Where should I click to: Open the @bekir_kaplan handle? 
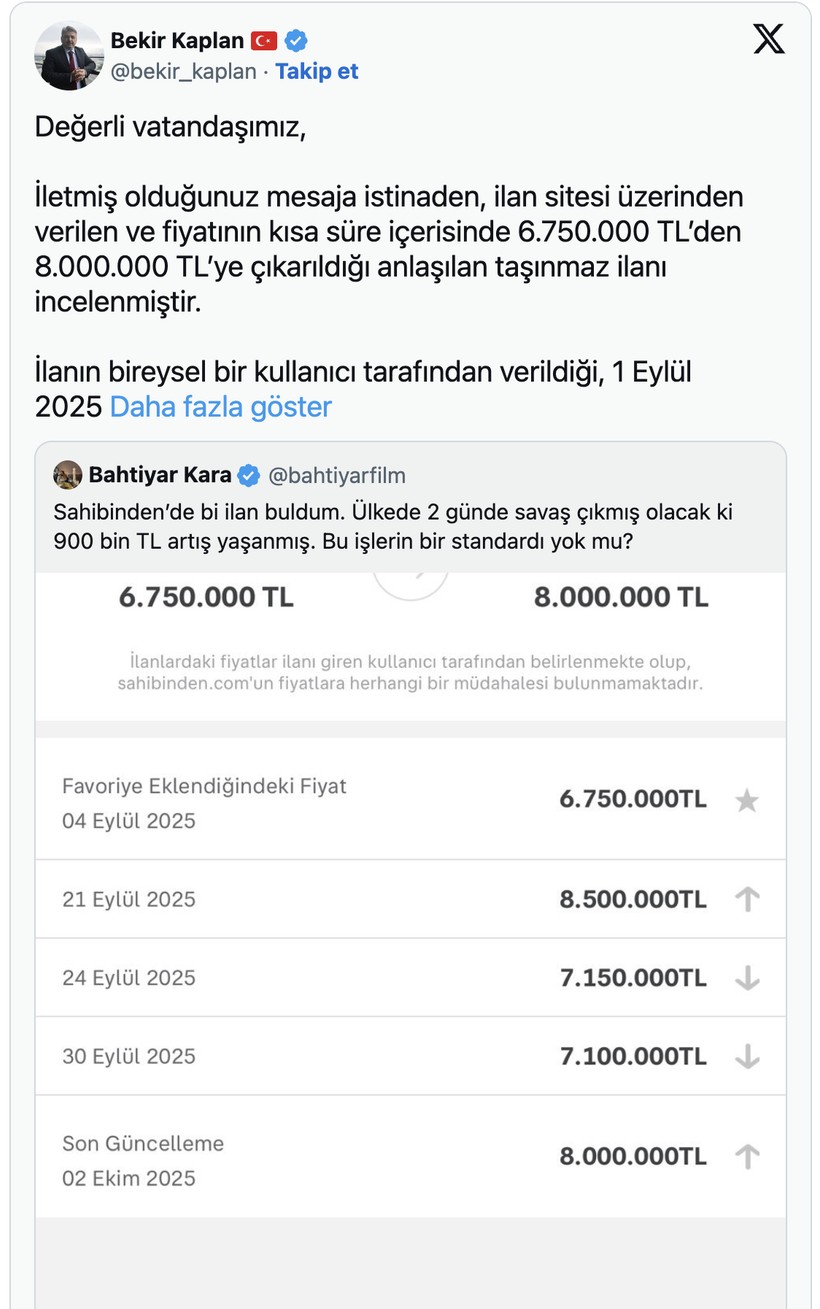click(x=184, y=72)
